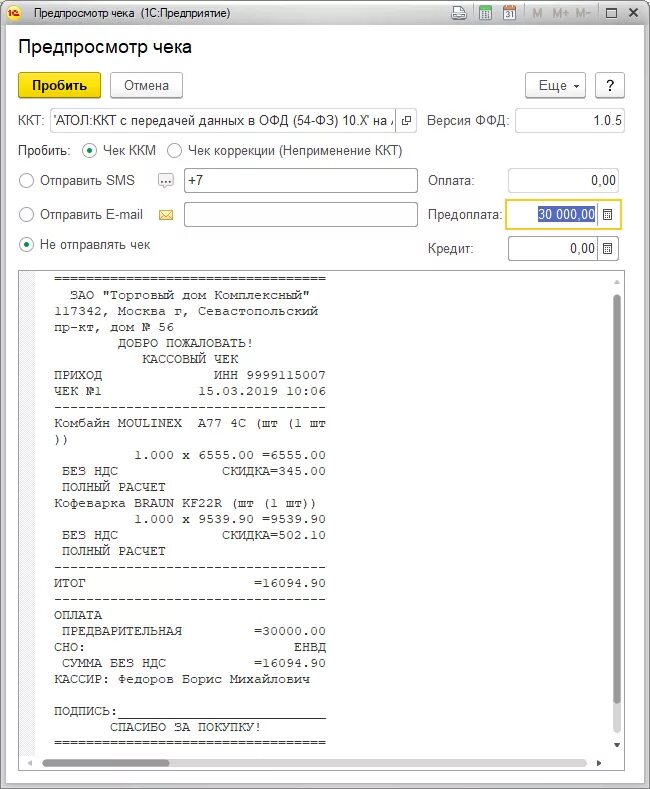
Task: Click the M- memory button
Action: point(583,13)
